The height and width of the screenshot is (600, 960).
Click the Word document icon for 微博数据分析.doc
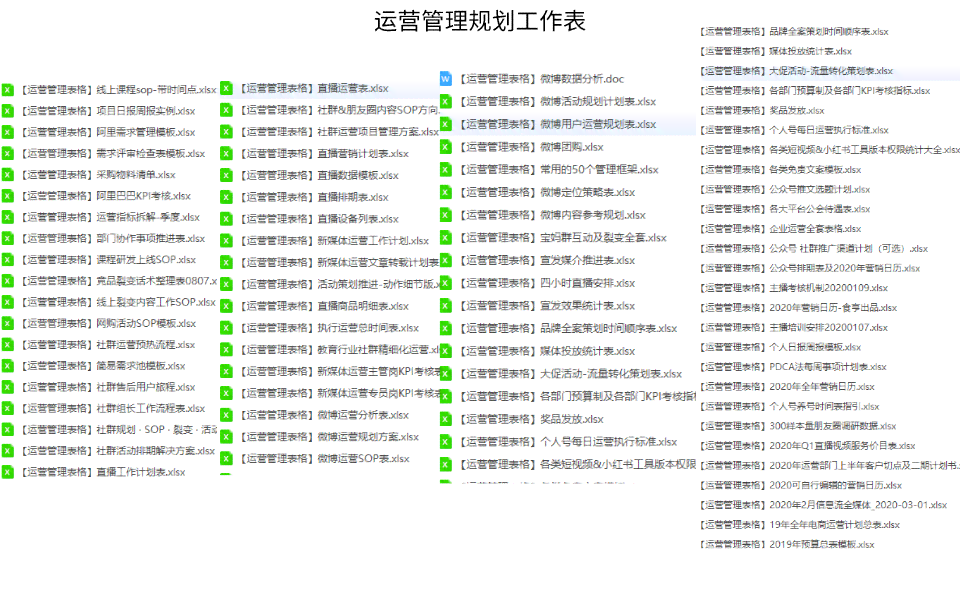coord(446,78)
